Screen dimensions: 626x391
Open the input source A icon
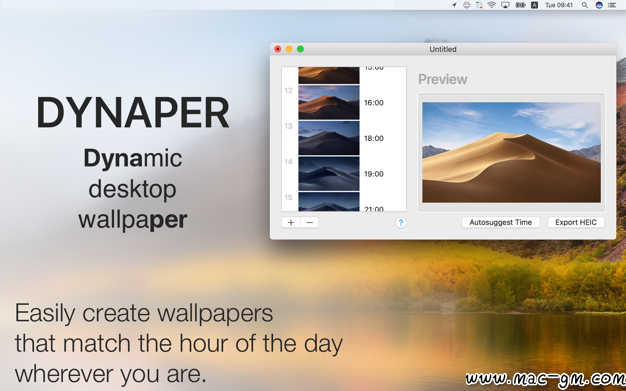point(534,5)
